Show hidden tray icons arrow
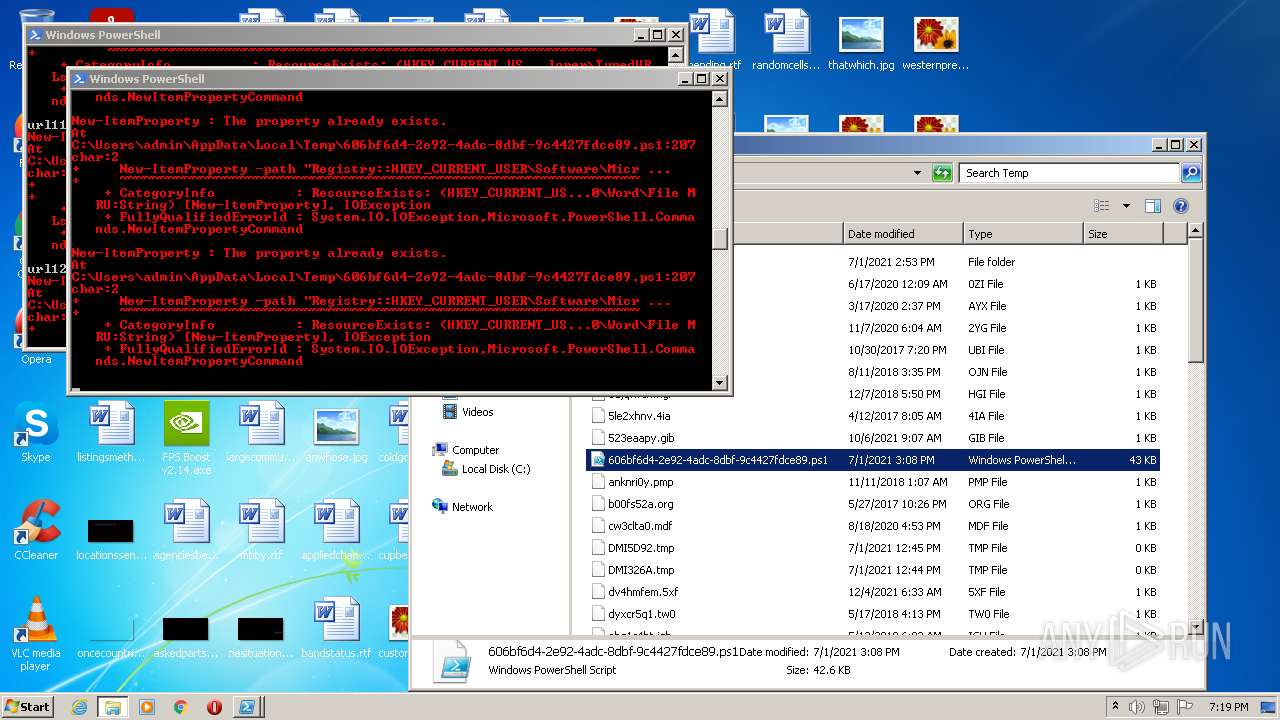 coord(1115,706)
